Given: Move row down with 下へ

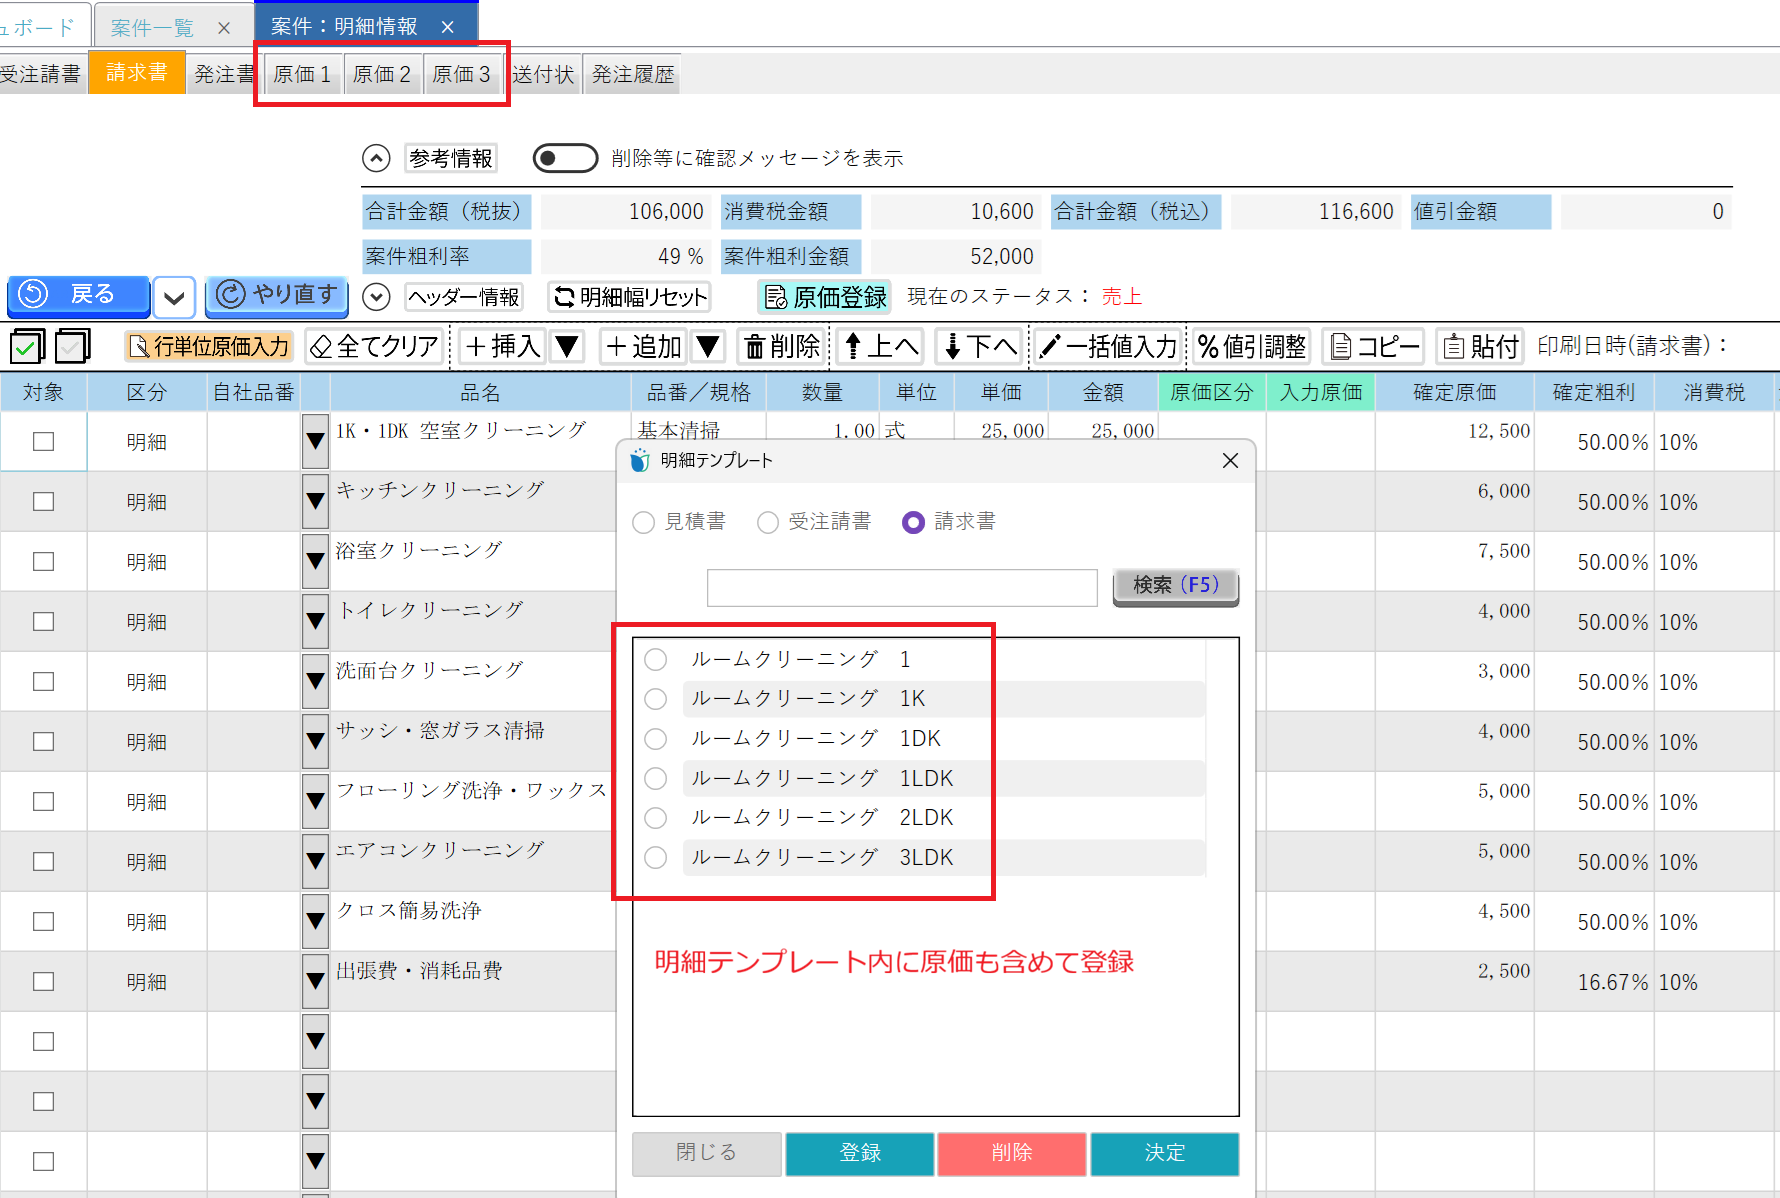Looking at the screenshot, I should click(x=980, y=346).
